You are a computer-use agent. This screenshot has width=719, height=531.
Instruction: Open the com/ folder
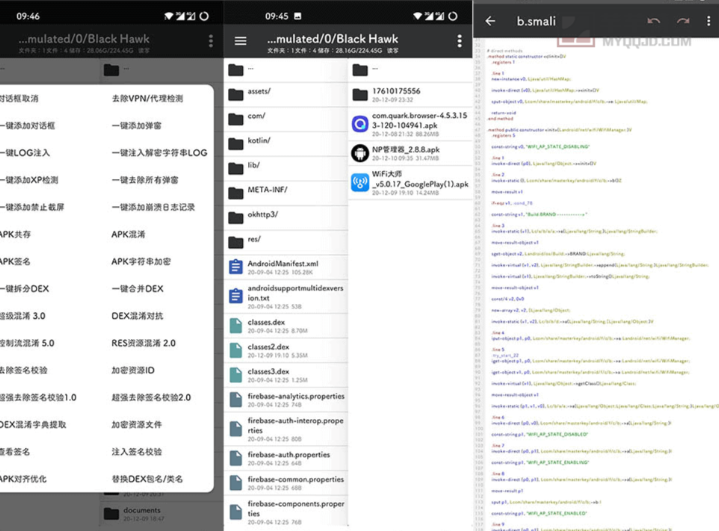pyautogui.click(x=285, y=119)
